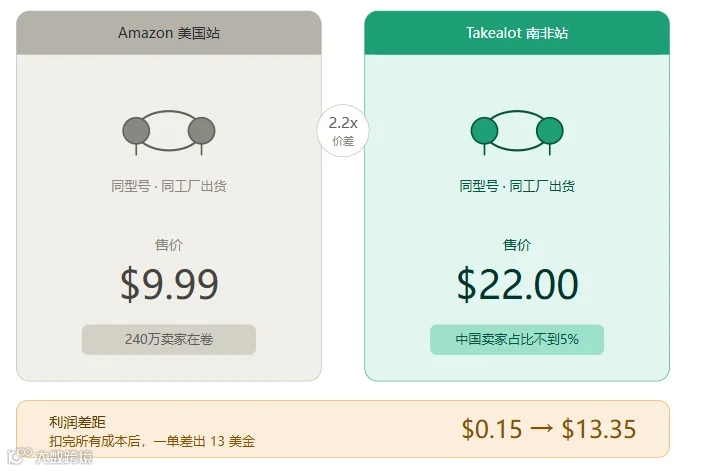Click the $22.00 price text
Viewport: 703px width, 471px height.
tap(517, 284)
